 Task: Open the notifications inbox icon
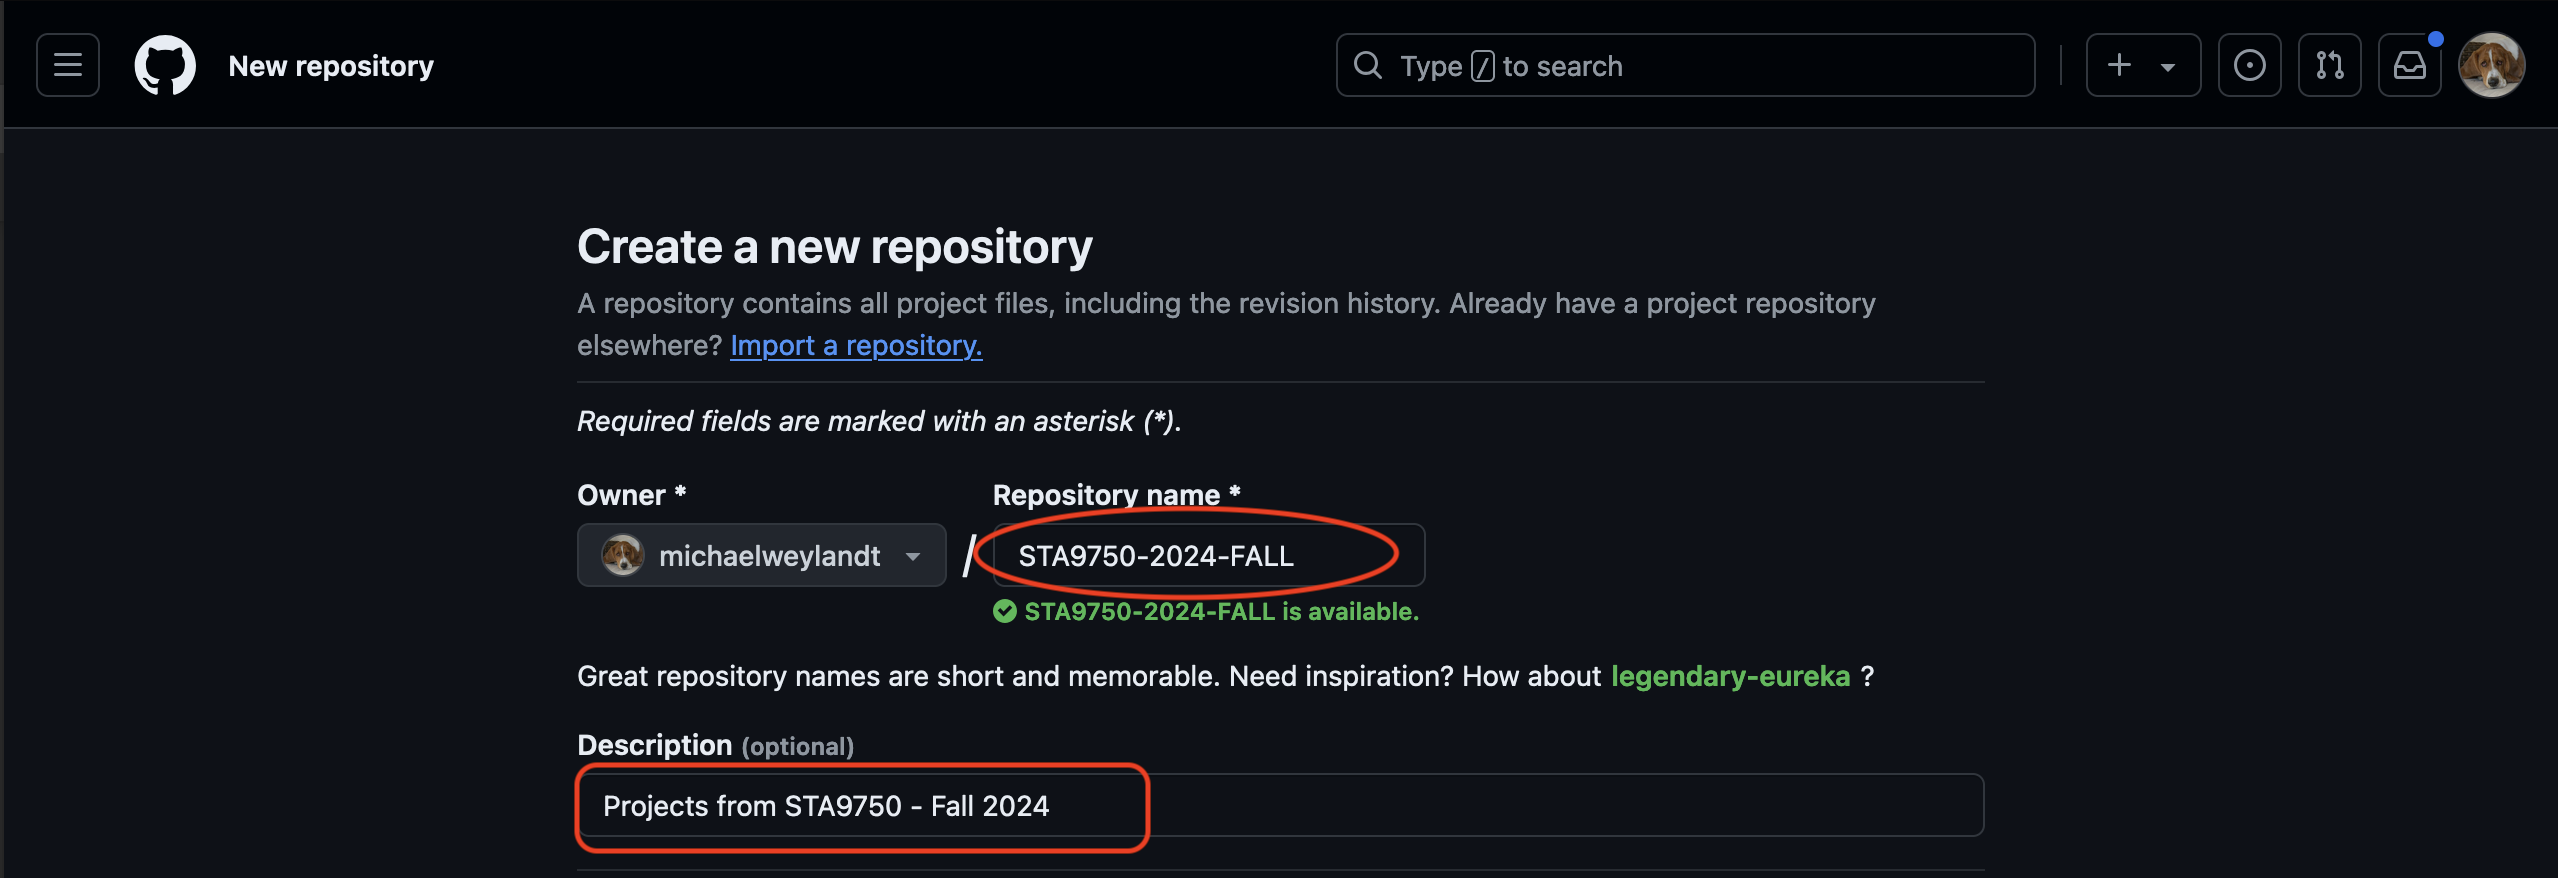(2409, 66)
